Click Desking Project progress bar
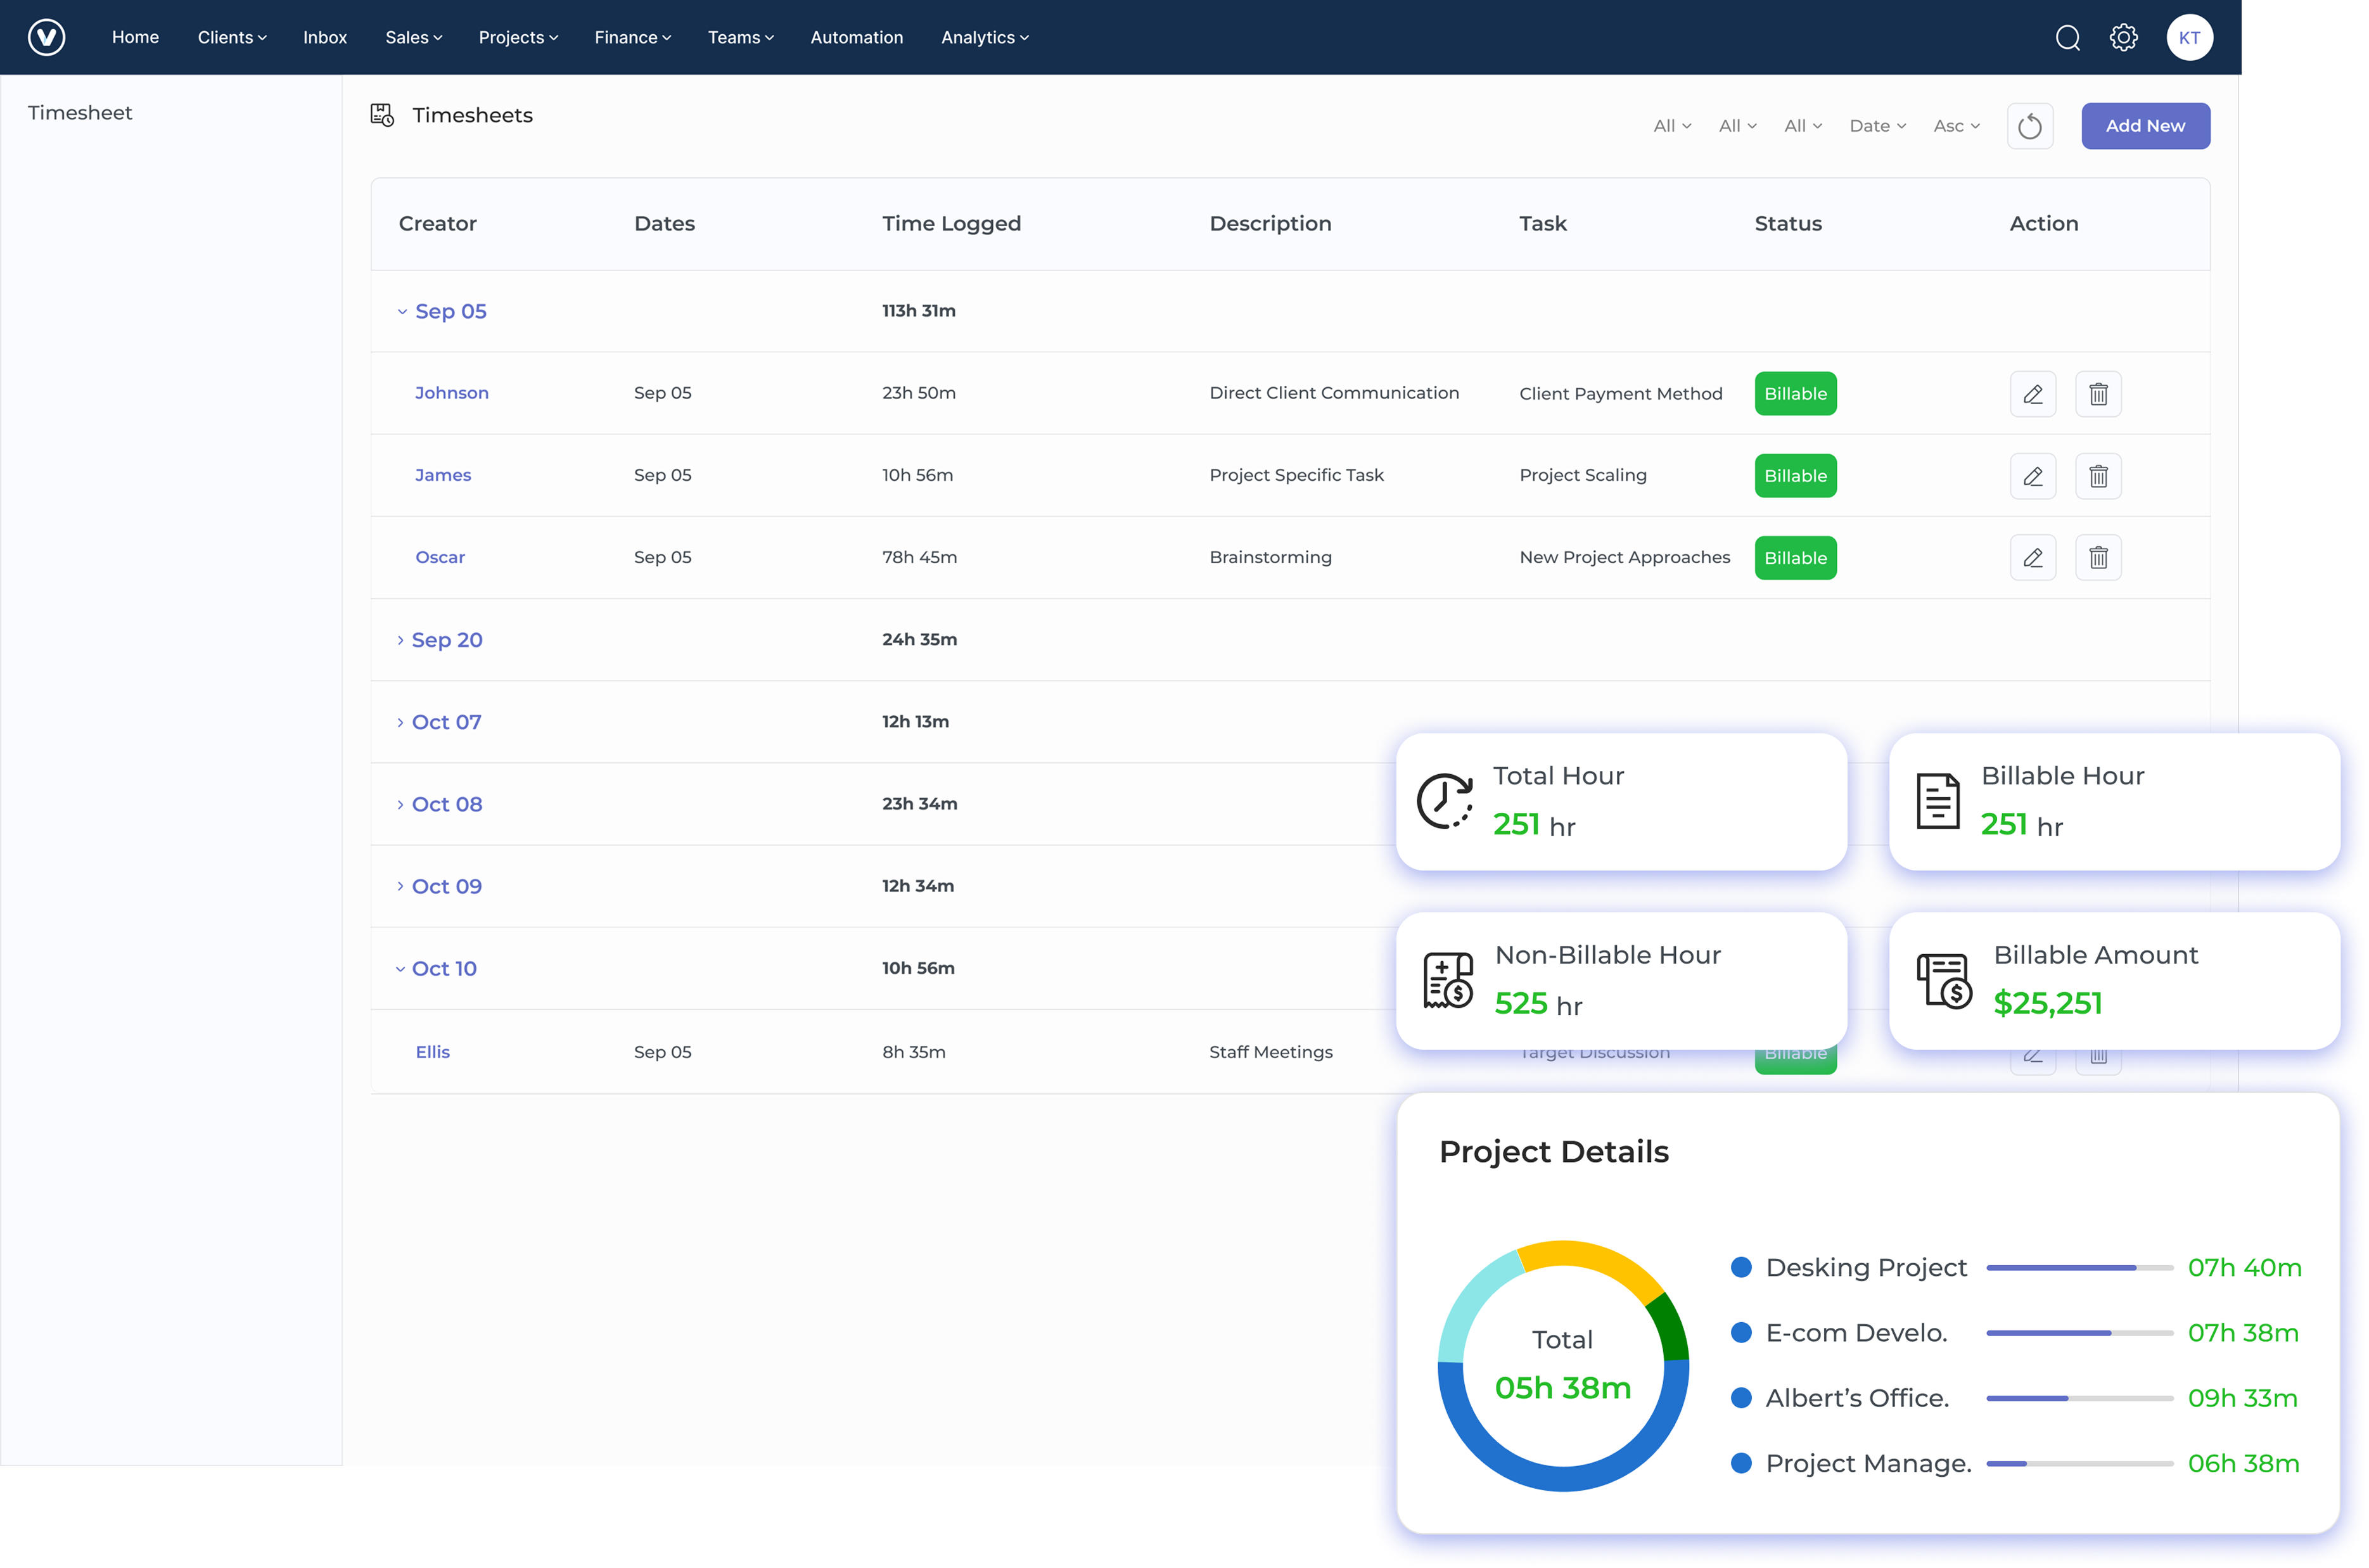The image size is (2369, 1568). [2079, 1267]
